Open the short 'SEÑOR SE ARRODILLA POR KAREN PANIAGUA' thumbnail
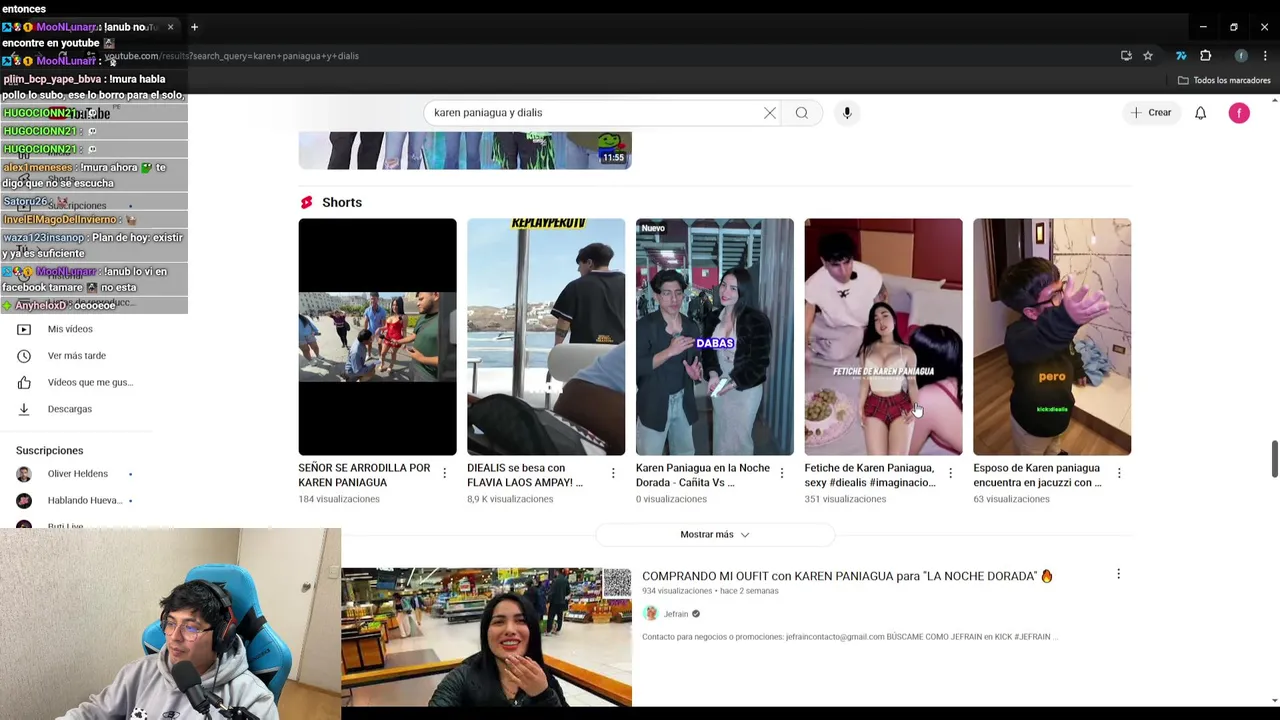This screenshot has height=720, width=1280. tap(377, 337)
